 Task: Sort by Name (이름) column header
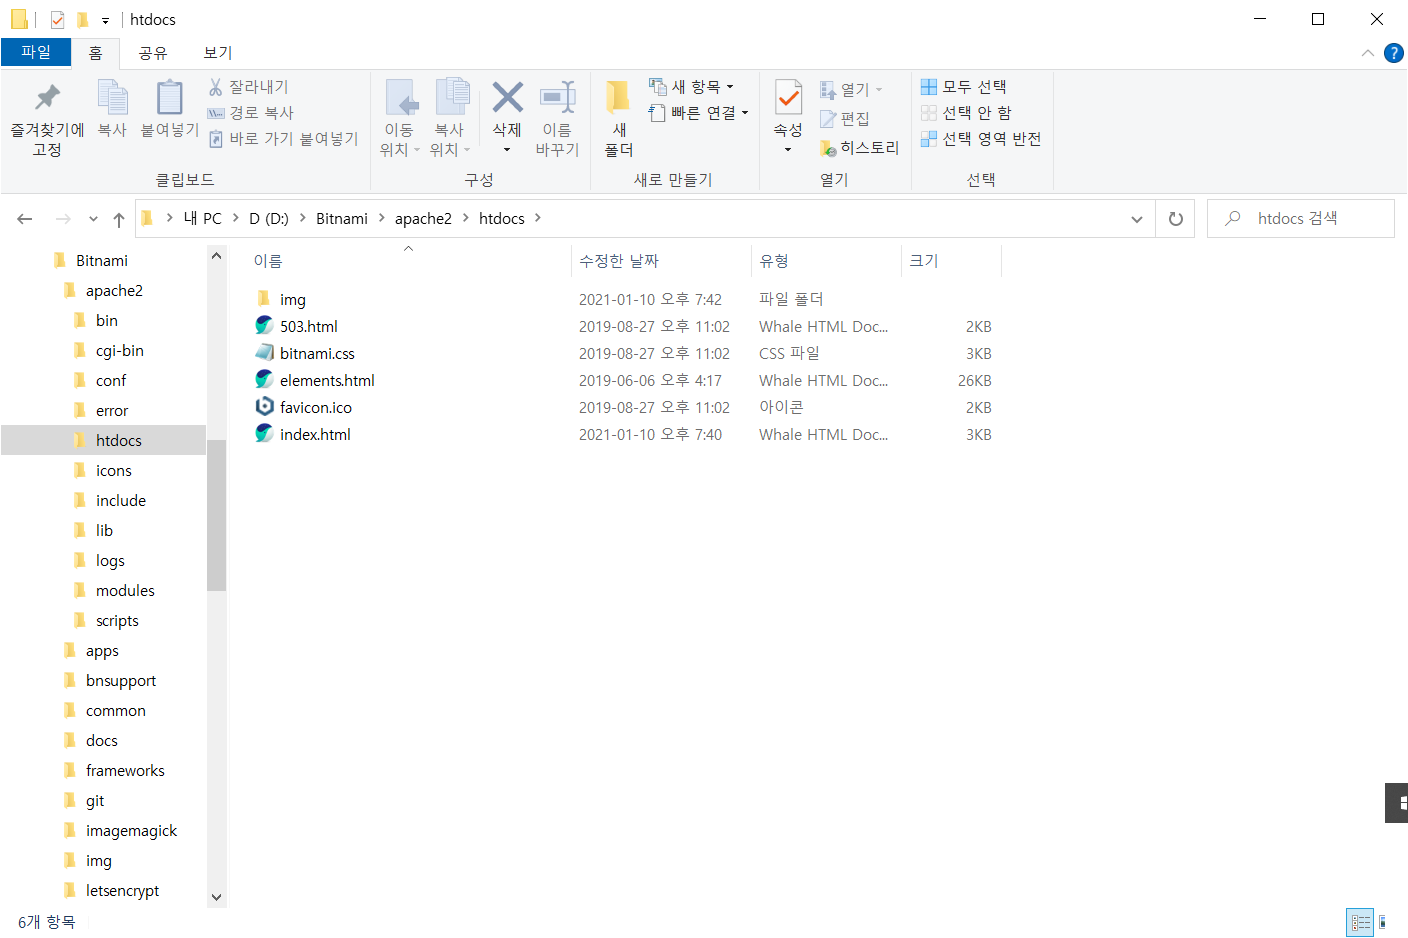pyautogui.click(x=268, y=261)
